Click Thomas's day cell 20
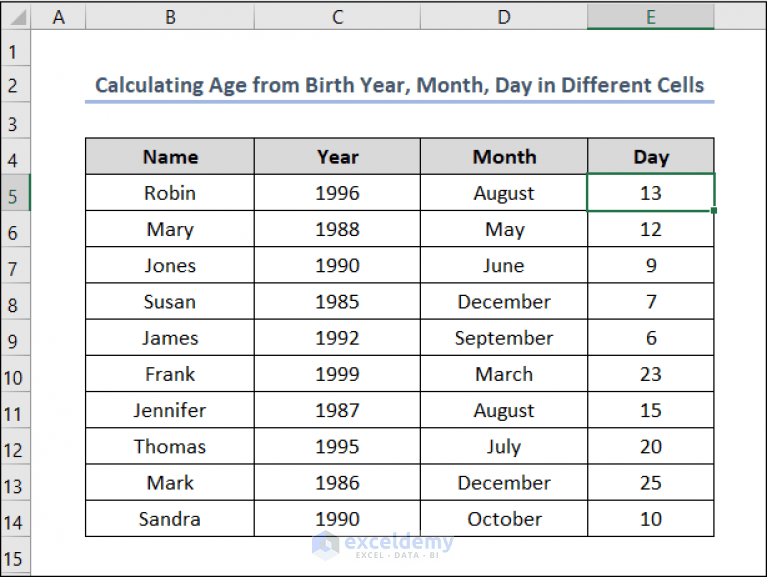This screenshot has width=767, height=577. pos(651,446)
